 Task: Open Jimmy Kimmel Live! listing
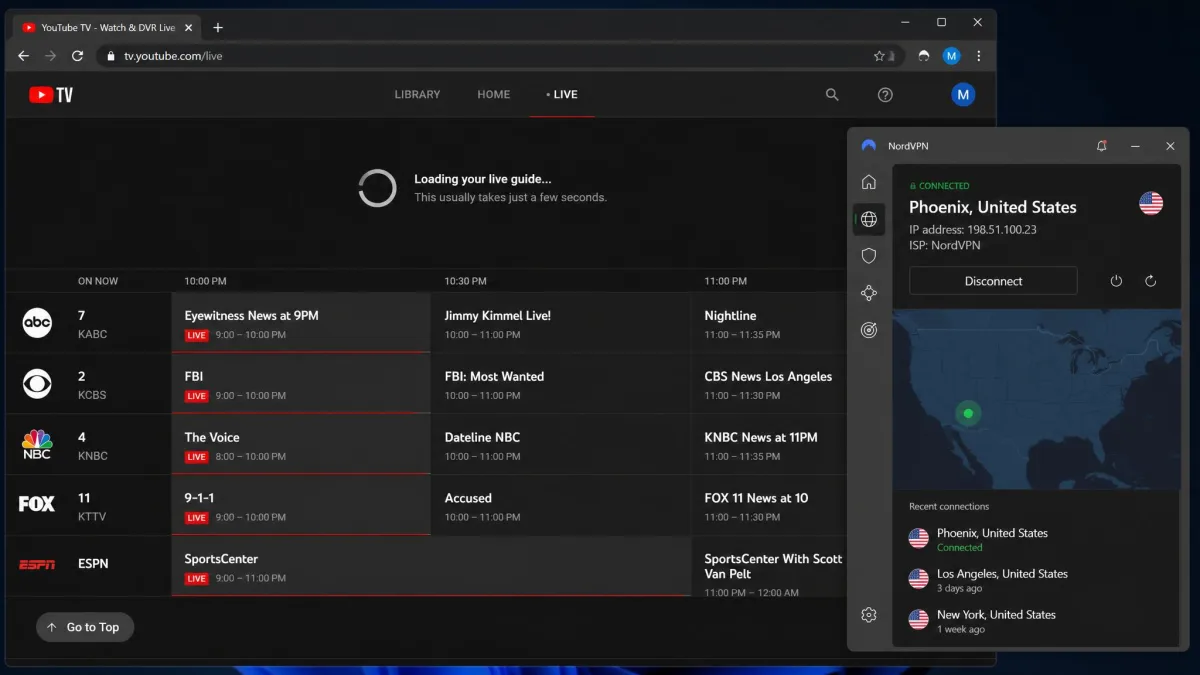click(561, 323)
